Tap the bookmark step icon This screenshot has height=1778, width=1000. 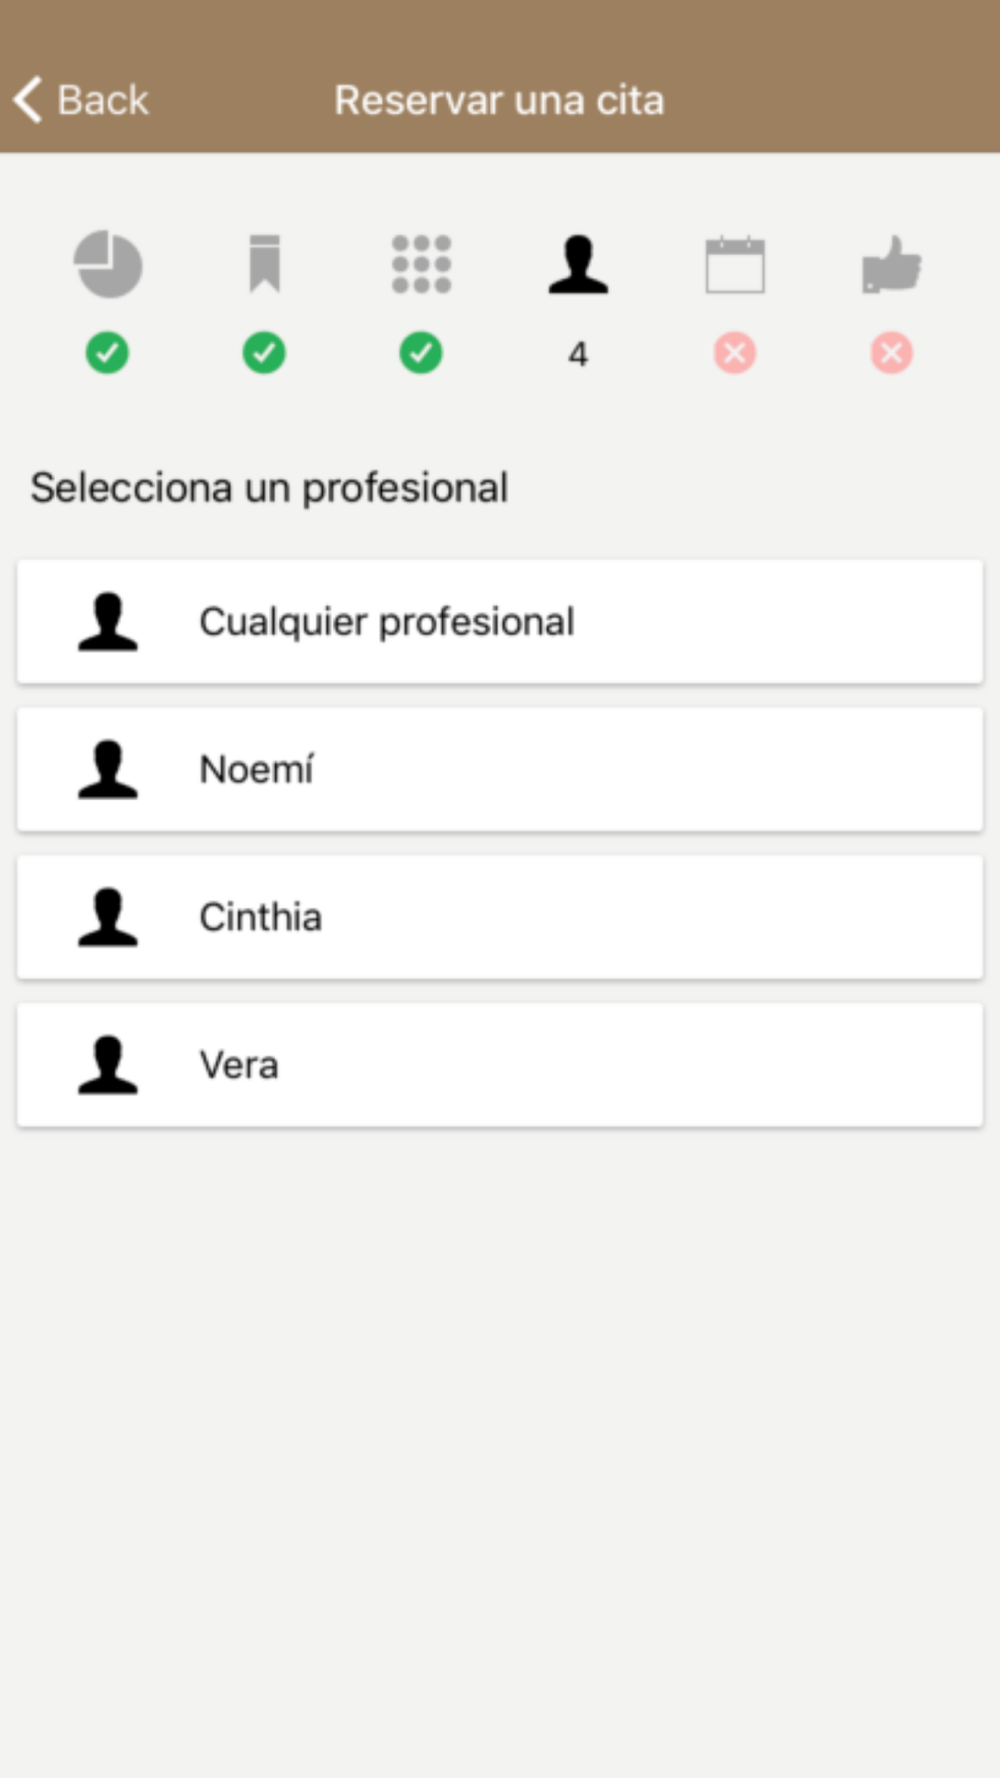tap(265, 264)
